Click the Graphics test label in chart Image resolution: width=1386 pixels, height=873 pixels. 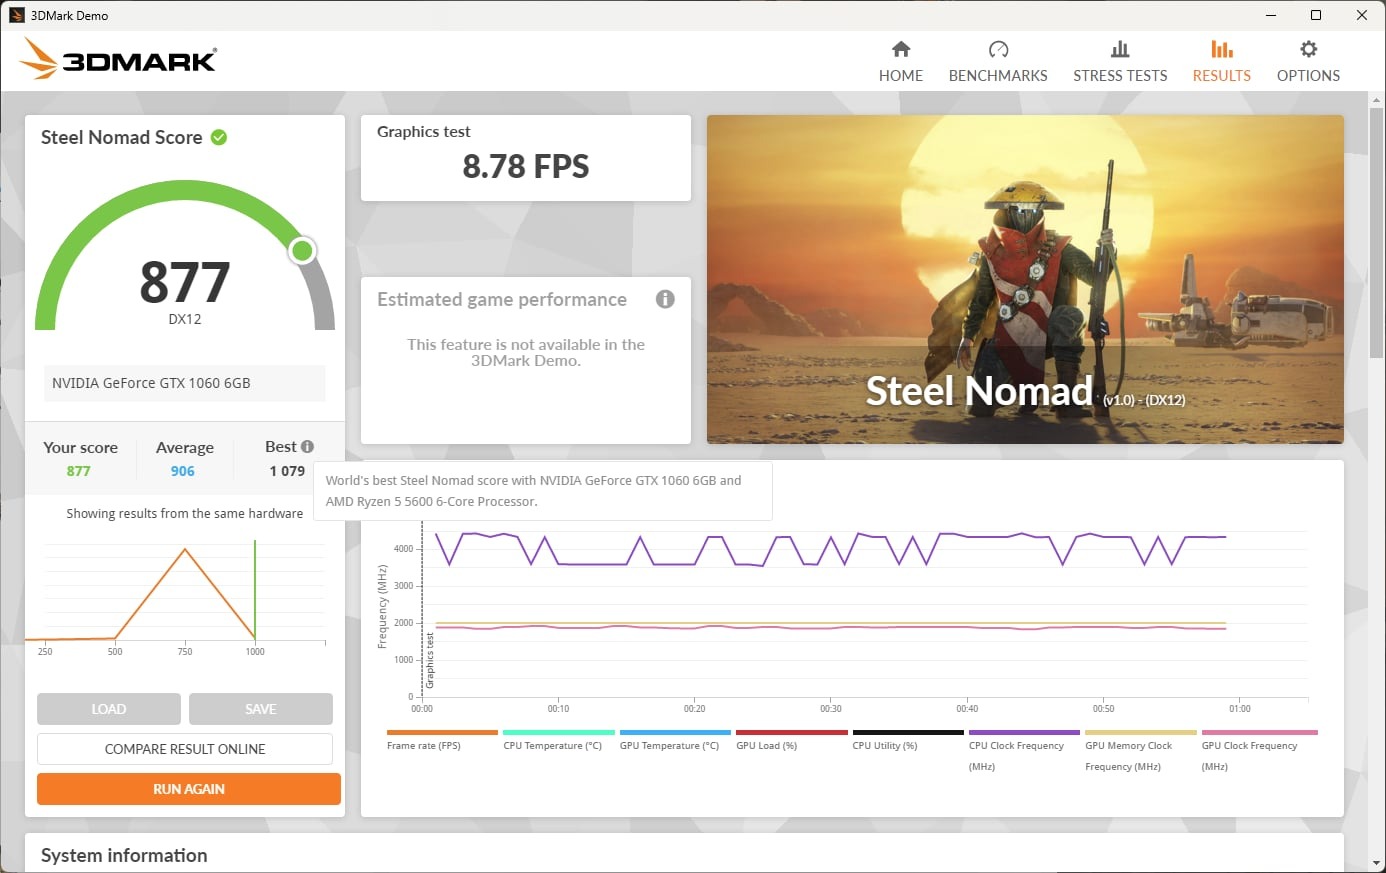[431, 659]
